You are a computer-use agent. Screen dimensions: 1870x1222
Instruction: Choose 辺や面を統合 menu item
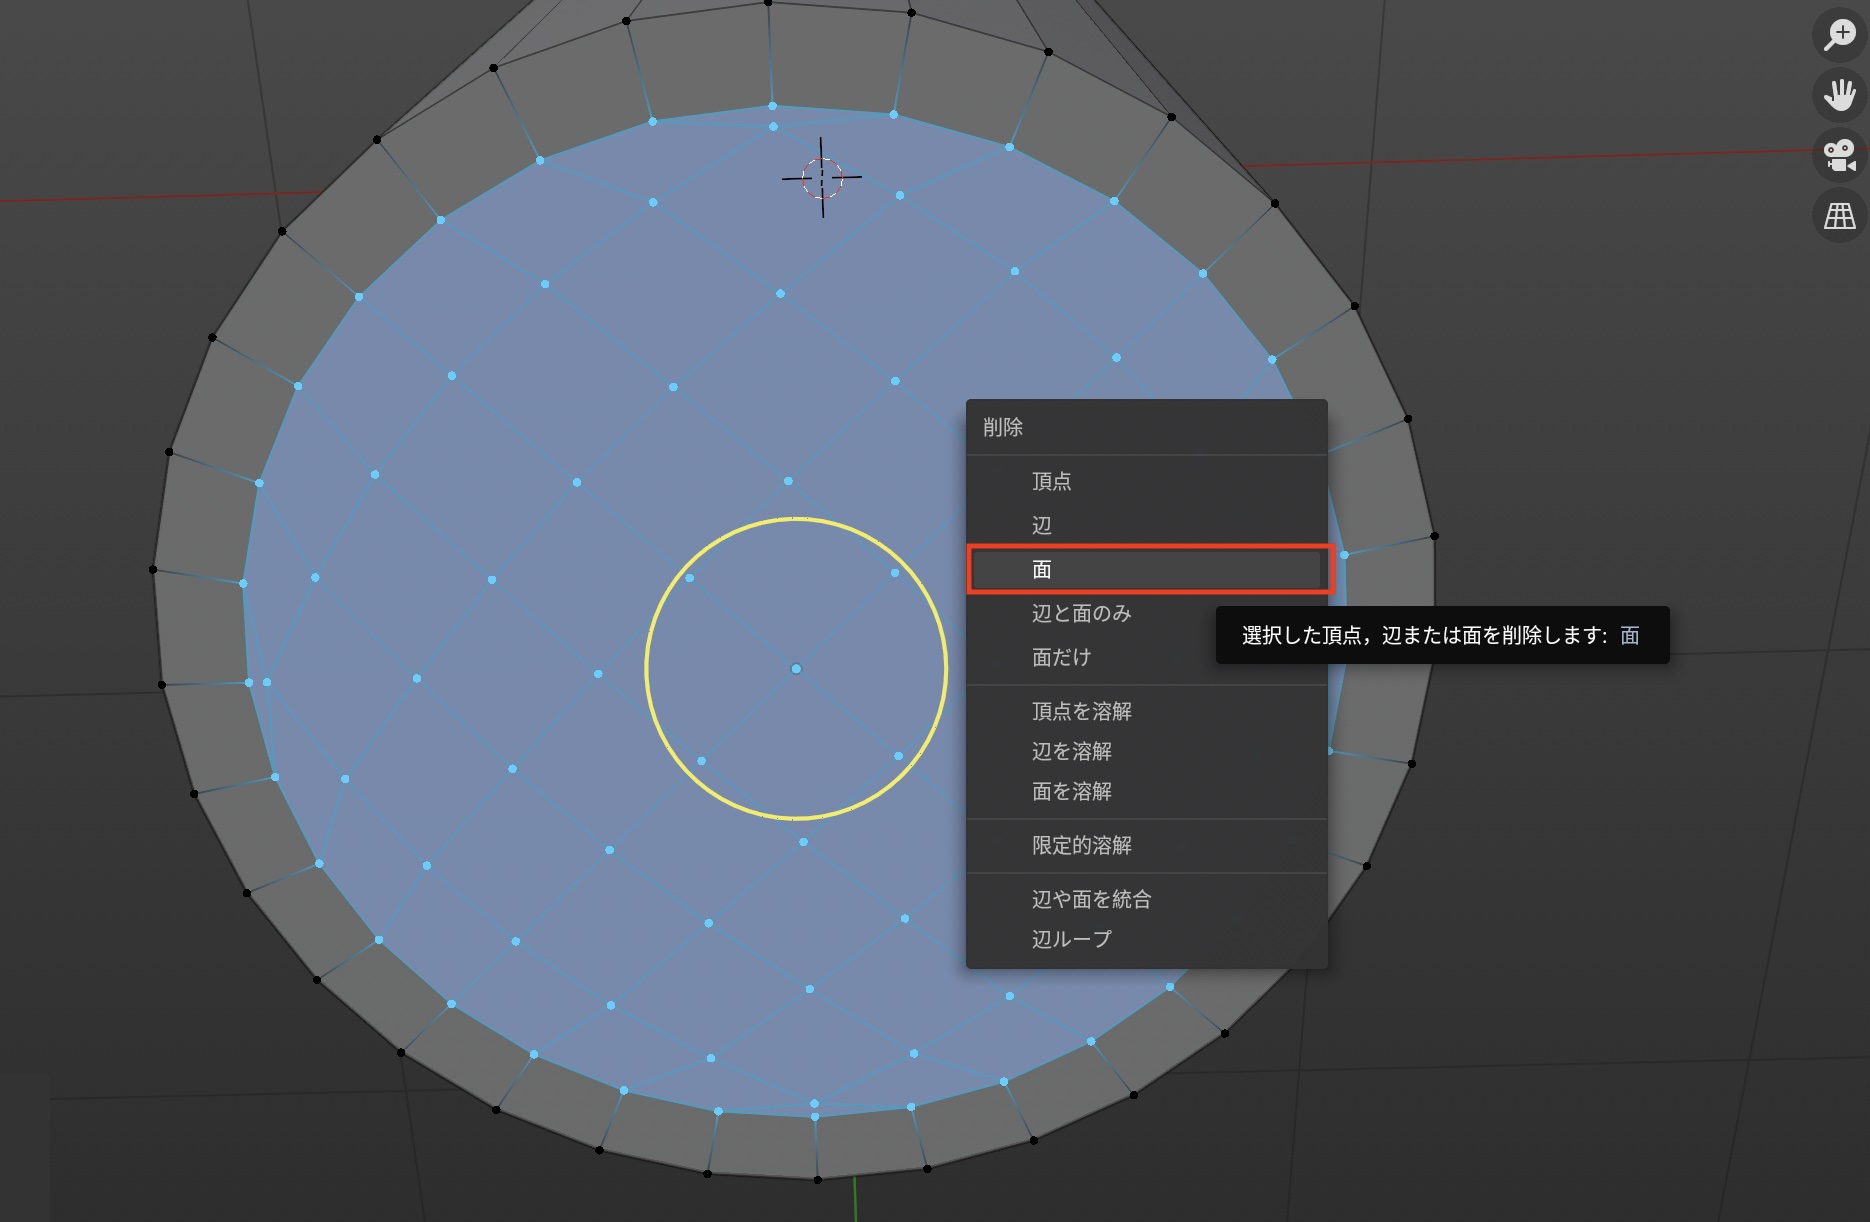(1091, 899)
